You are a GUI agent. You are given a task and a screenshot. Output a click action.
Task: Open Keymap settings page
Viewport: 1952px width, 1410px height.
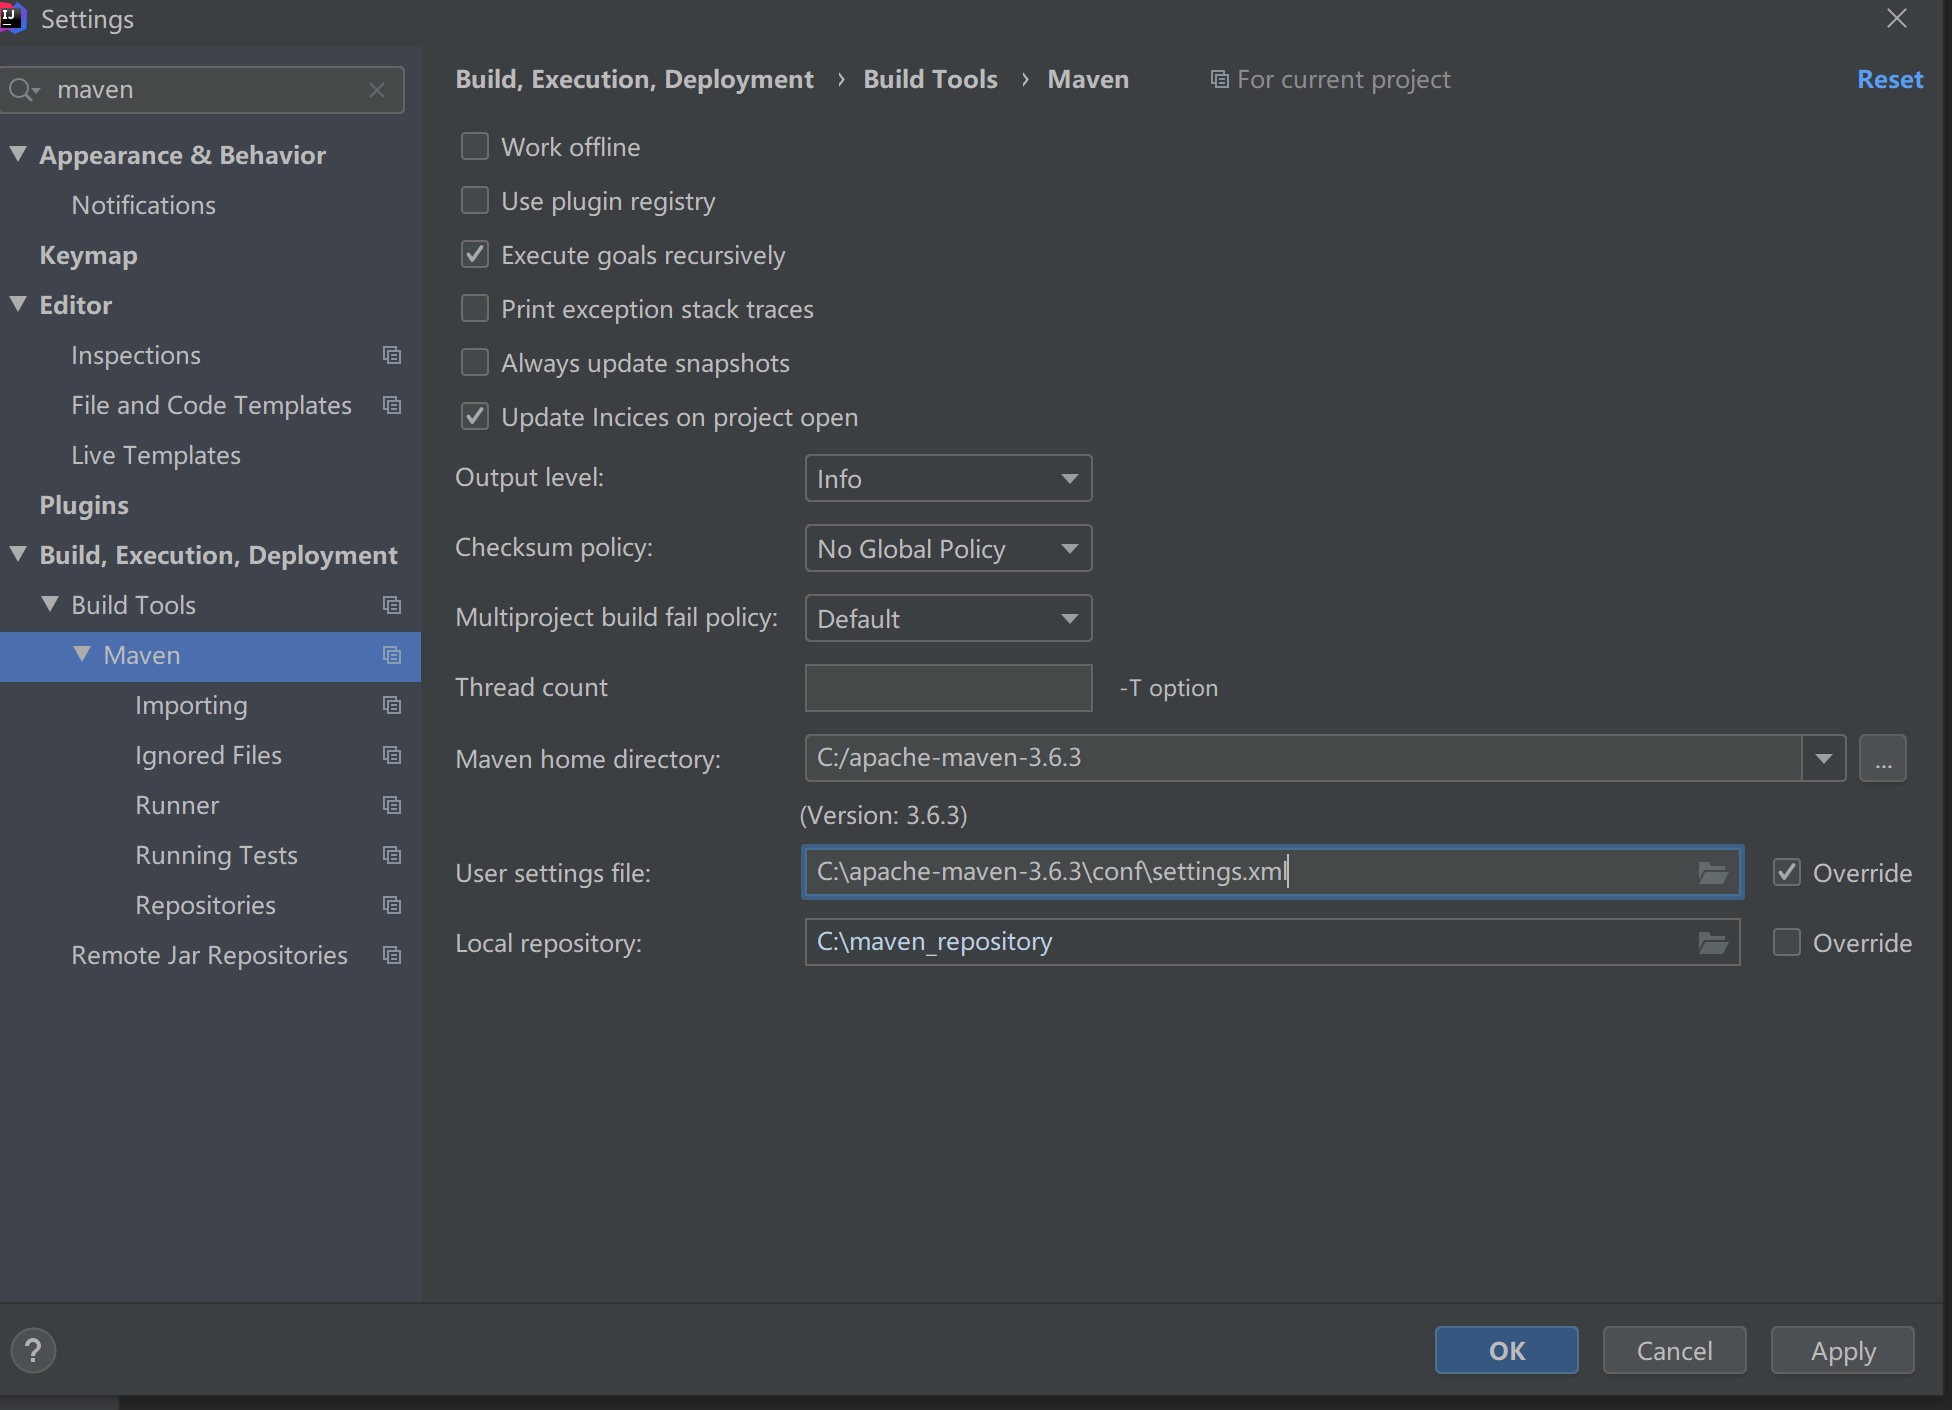pos(89,255)
